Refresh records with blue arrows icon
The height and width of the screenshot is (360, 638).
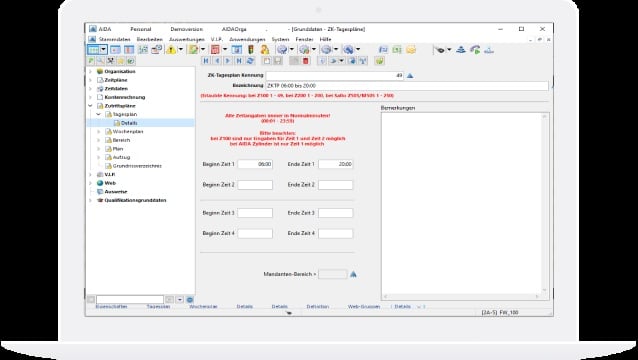[250, 61]
